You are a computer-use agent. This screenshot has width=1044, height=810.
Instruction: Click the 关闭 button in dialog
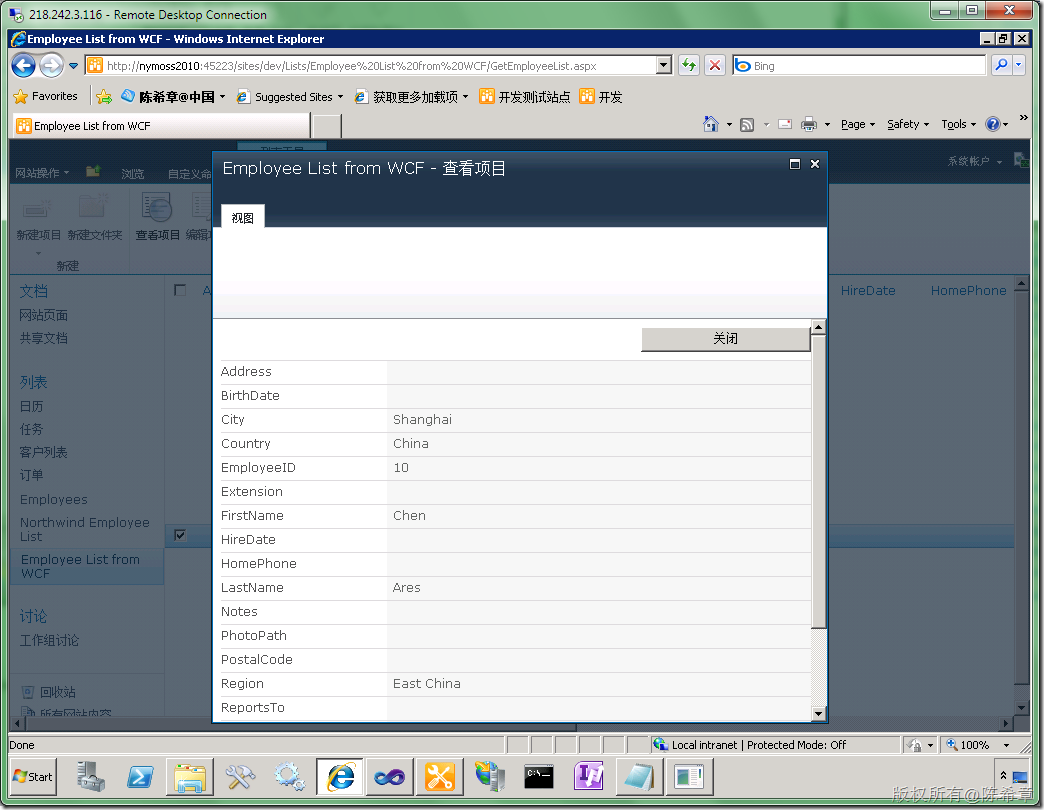[725, 339]
